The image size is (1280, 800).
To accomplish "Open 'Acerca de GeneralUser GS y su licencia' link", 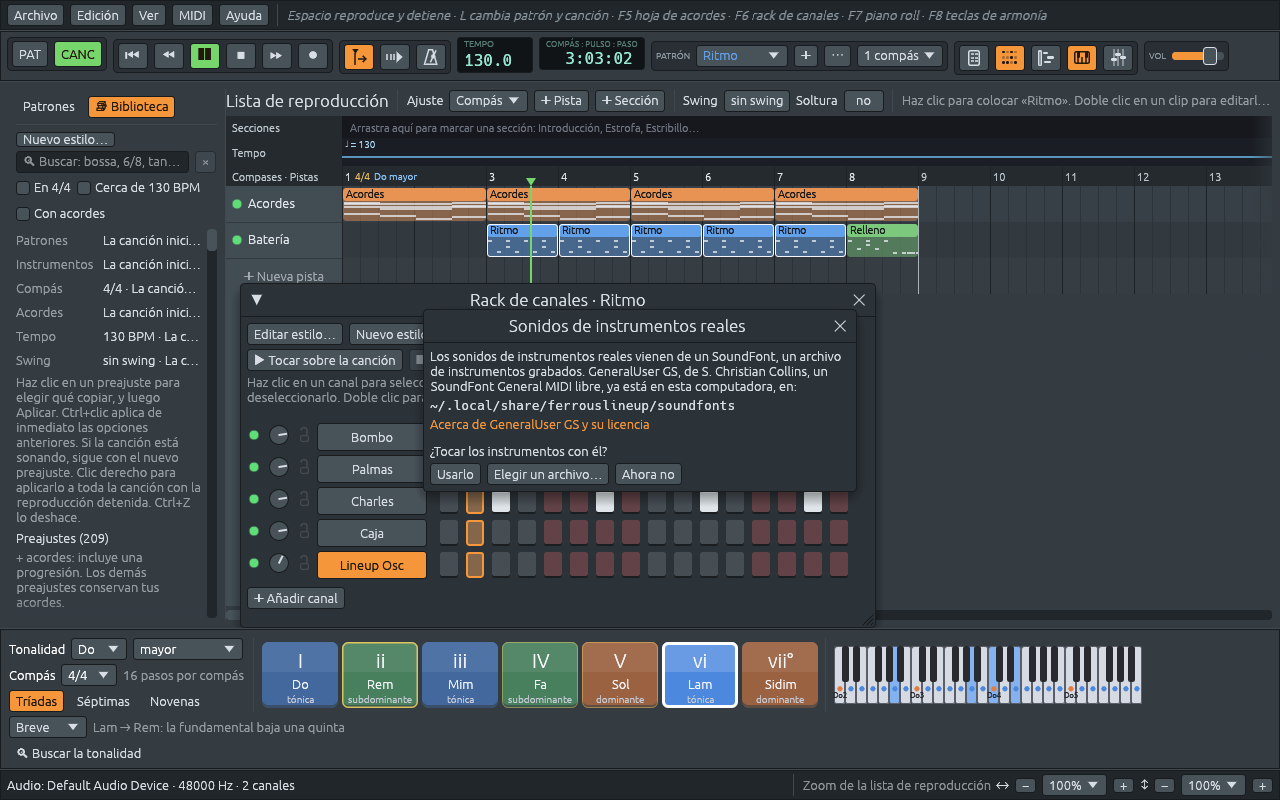I will [539, 424].
